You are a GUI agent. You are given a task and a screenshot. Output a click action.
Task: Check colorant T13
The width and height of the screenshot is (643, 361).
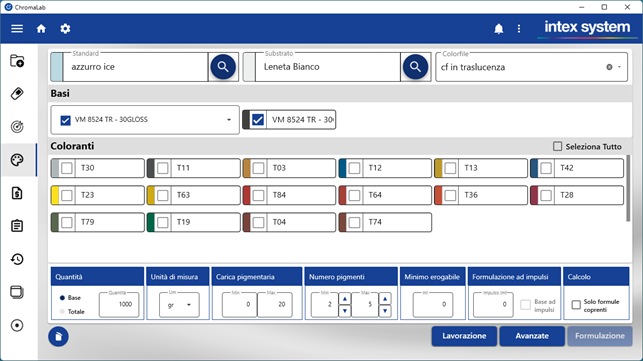[450, 168]
